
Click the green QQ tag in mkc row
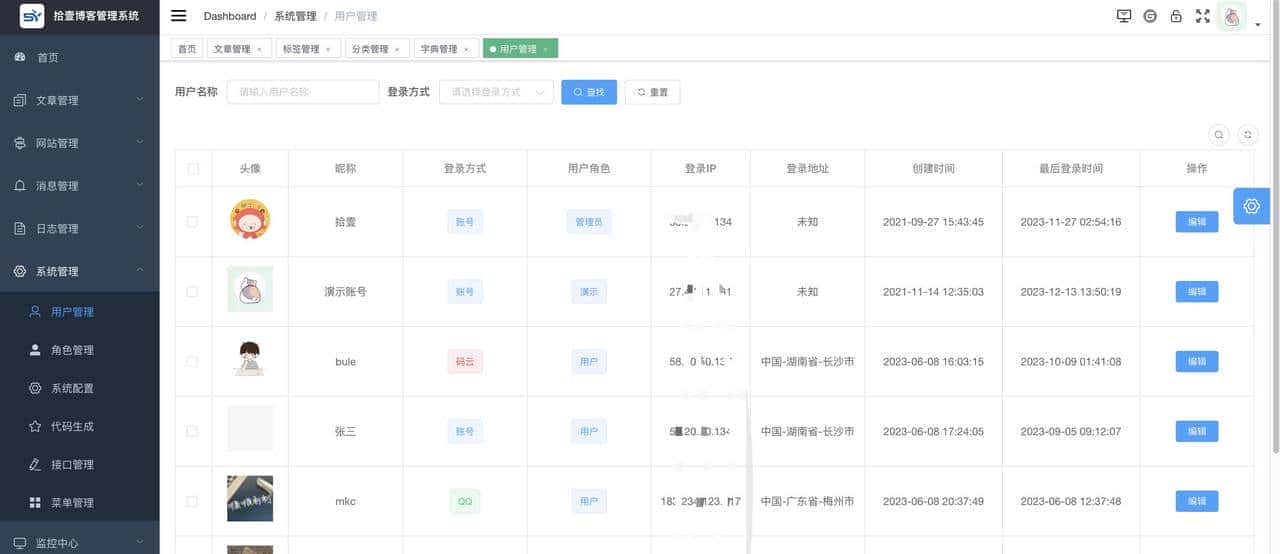coord(465,501)
